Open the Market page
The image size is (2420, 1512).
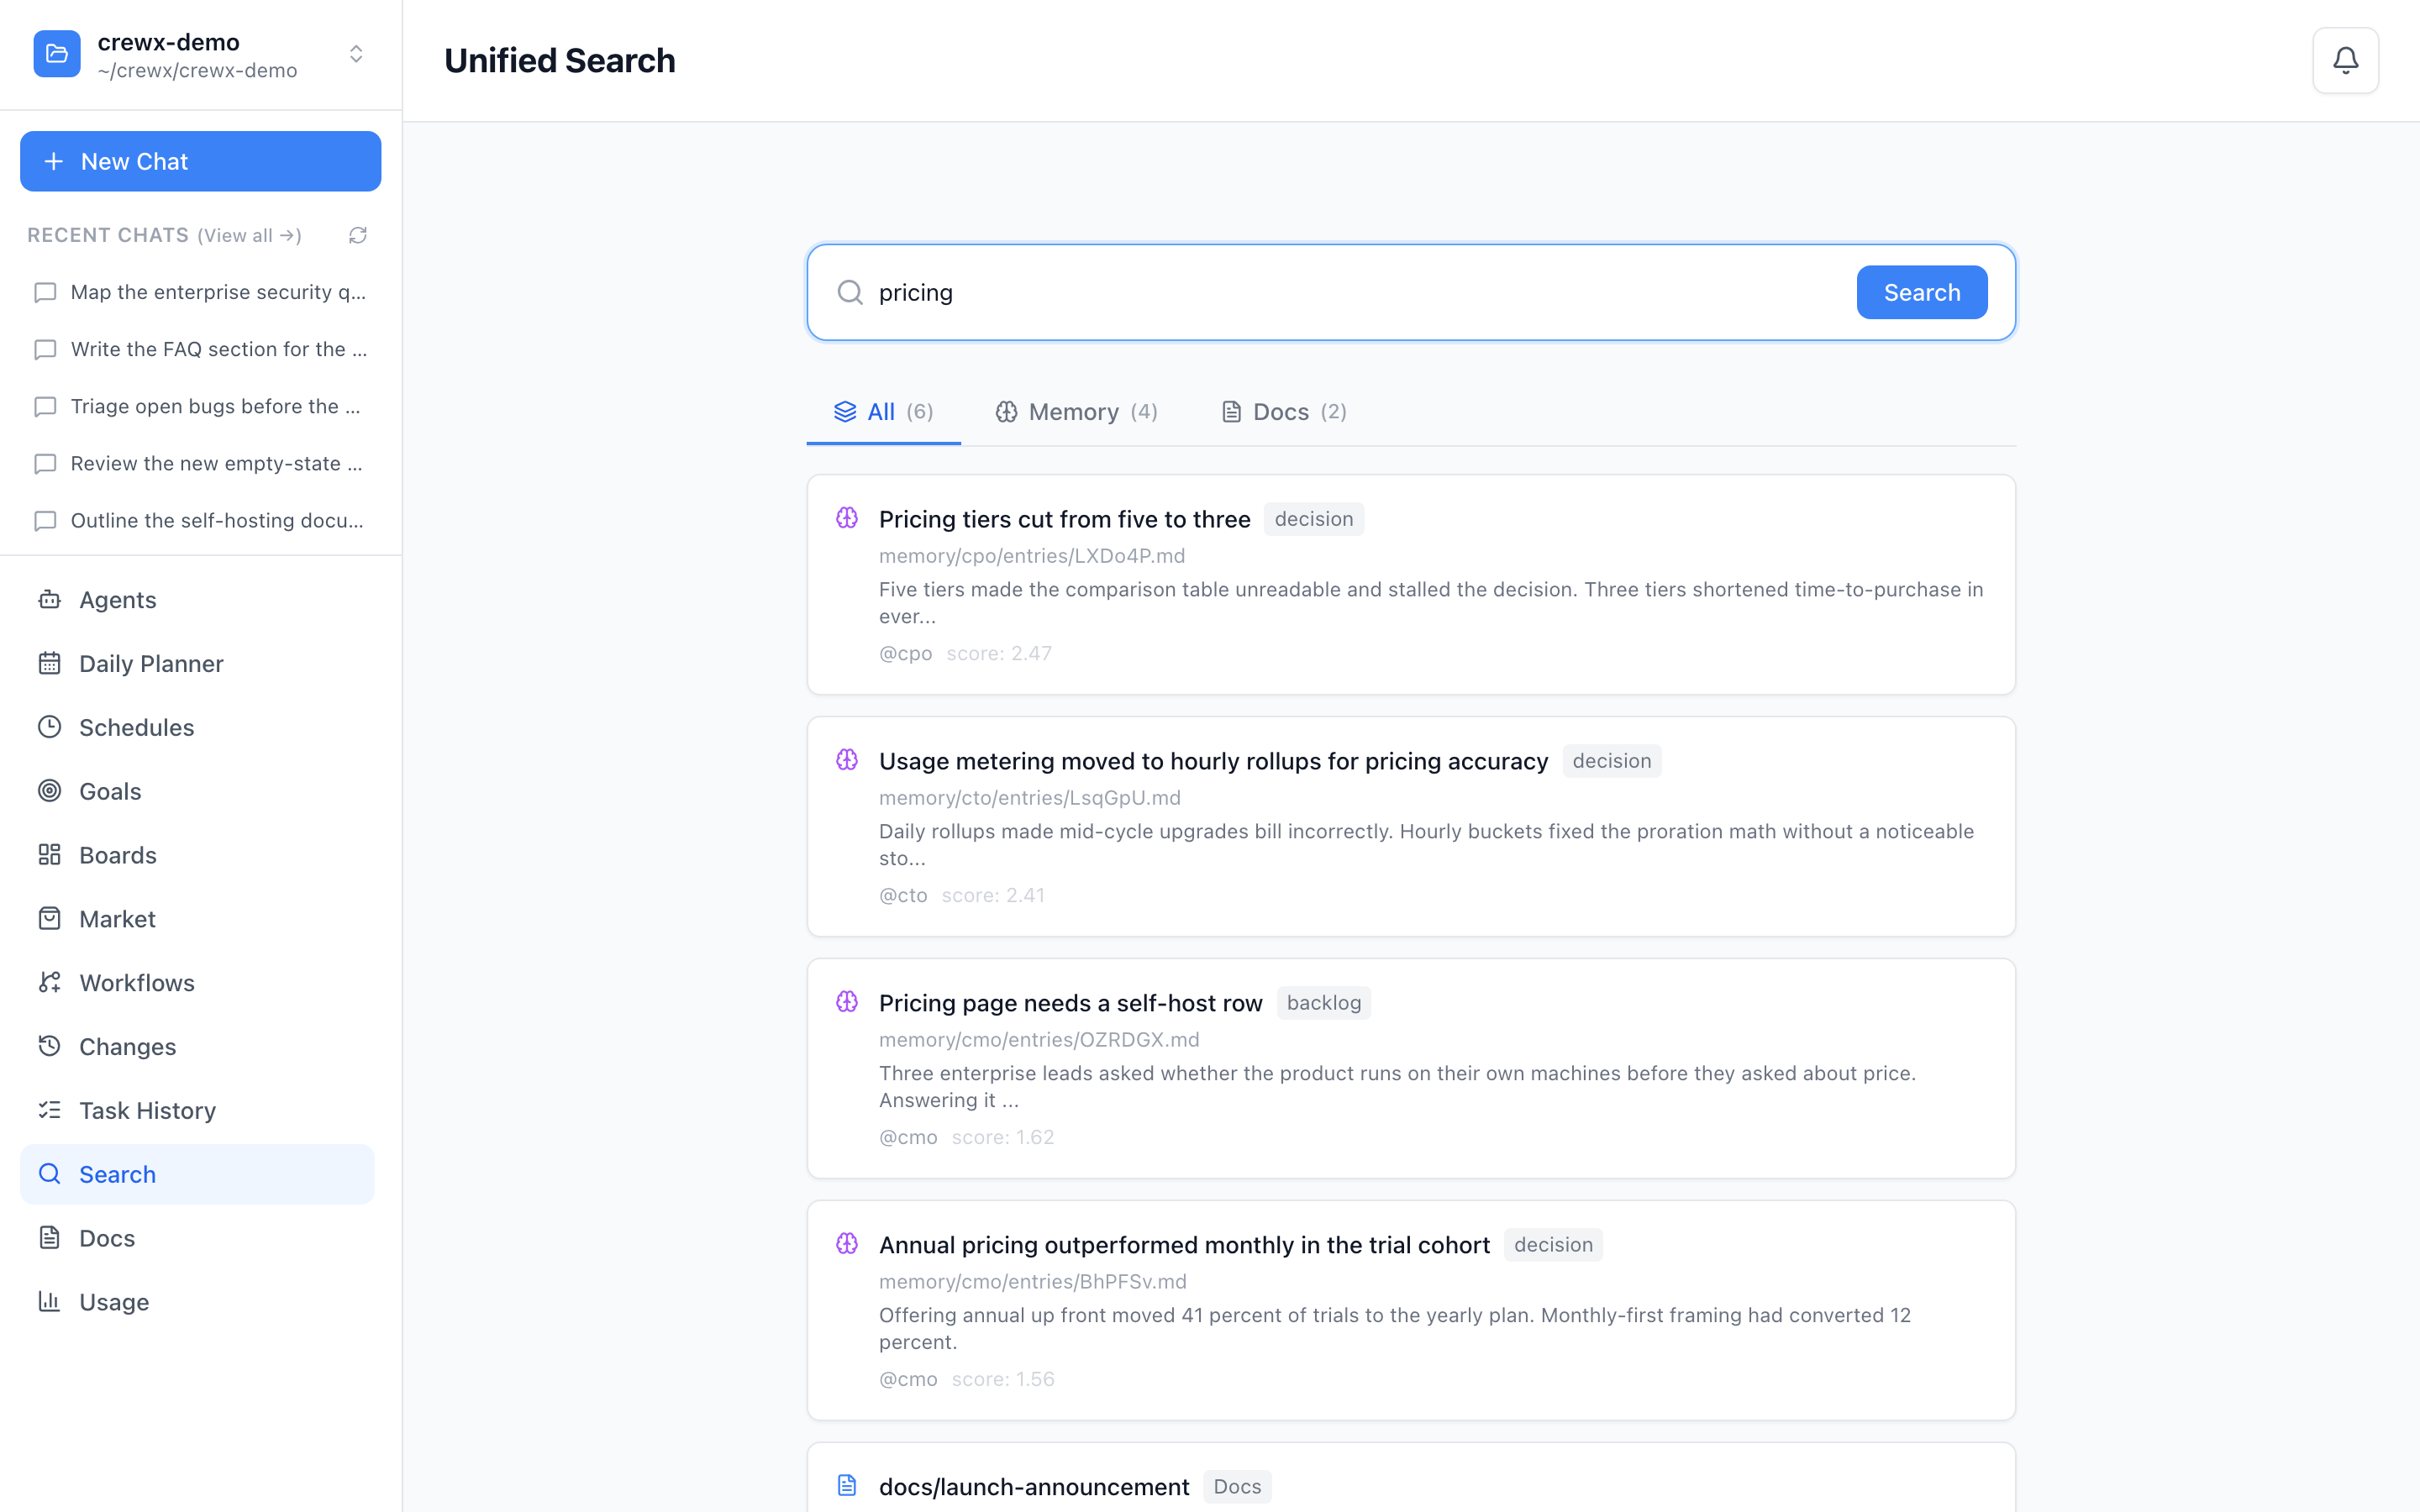[x=197, y=919]
